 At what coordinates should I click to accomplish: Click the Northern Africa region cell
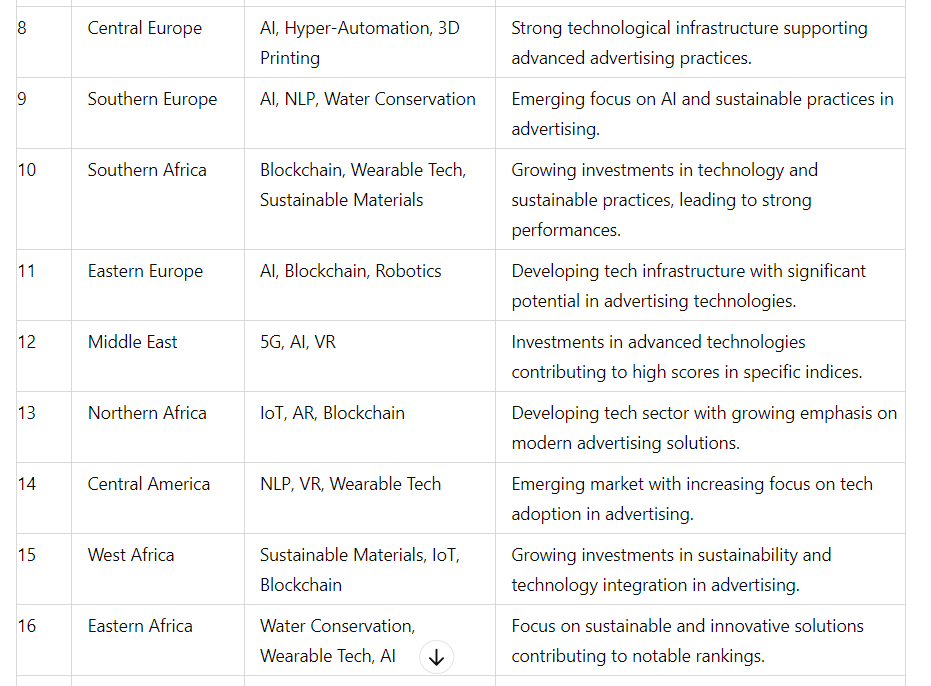click(158, 427)
